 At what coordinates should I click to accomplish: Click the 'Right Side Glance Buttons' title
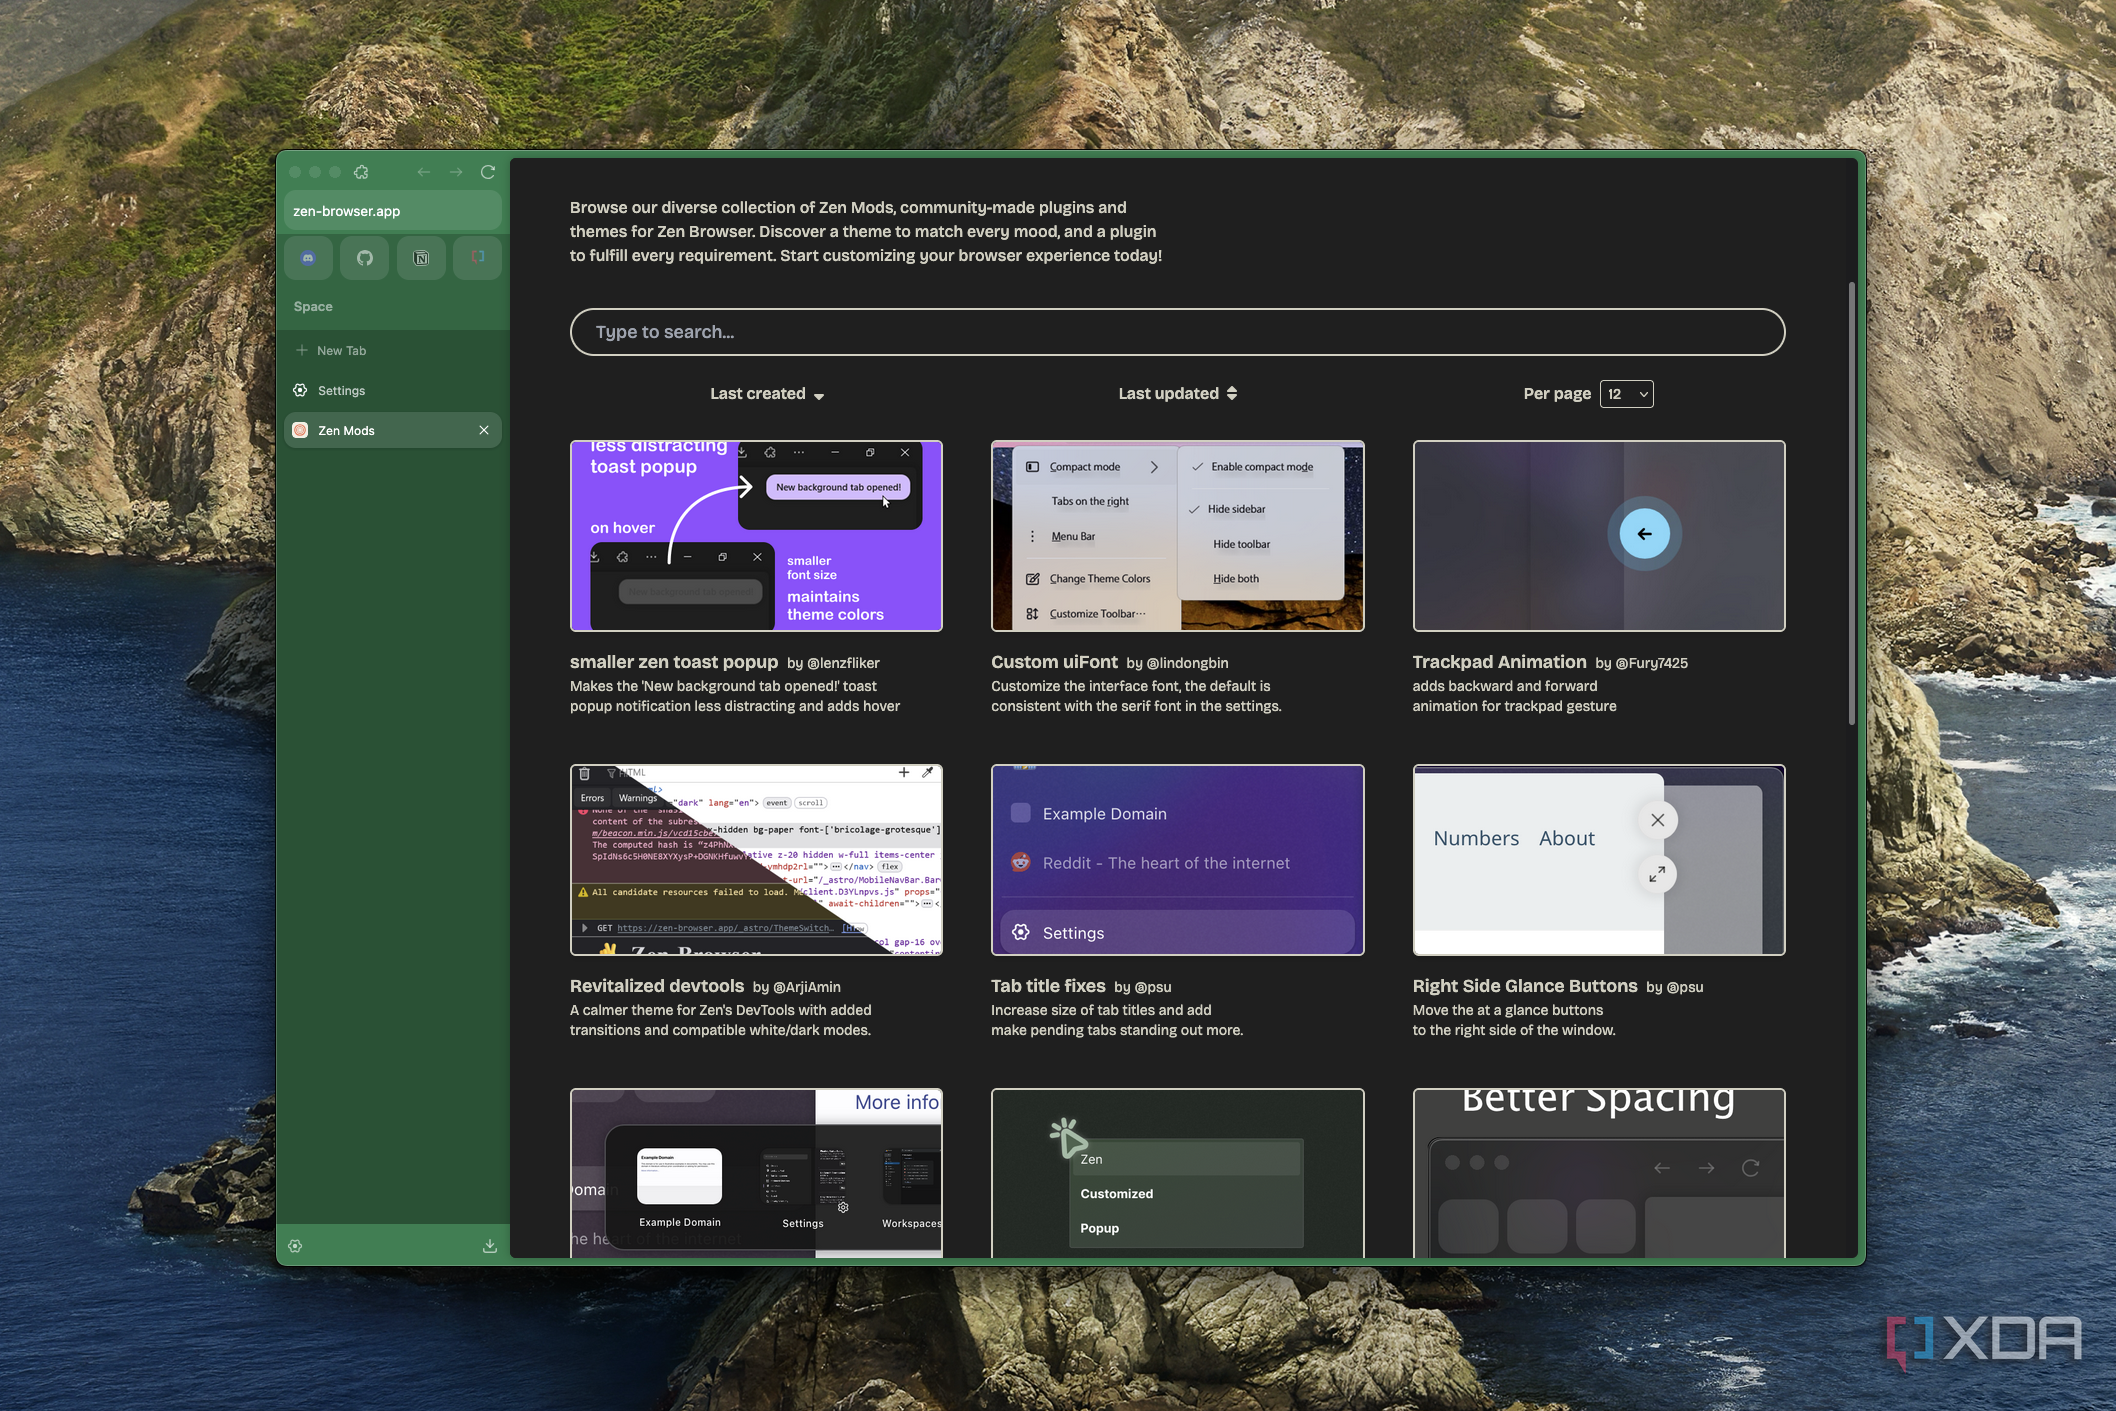[1525, 986]
